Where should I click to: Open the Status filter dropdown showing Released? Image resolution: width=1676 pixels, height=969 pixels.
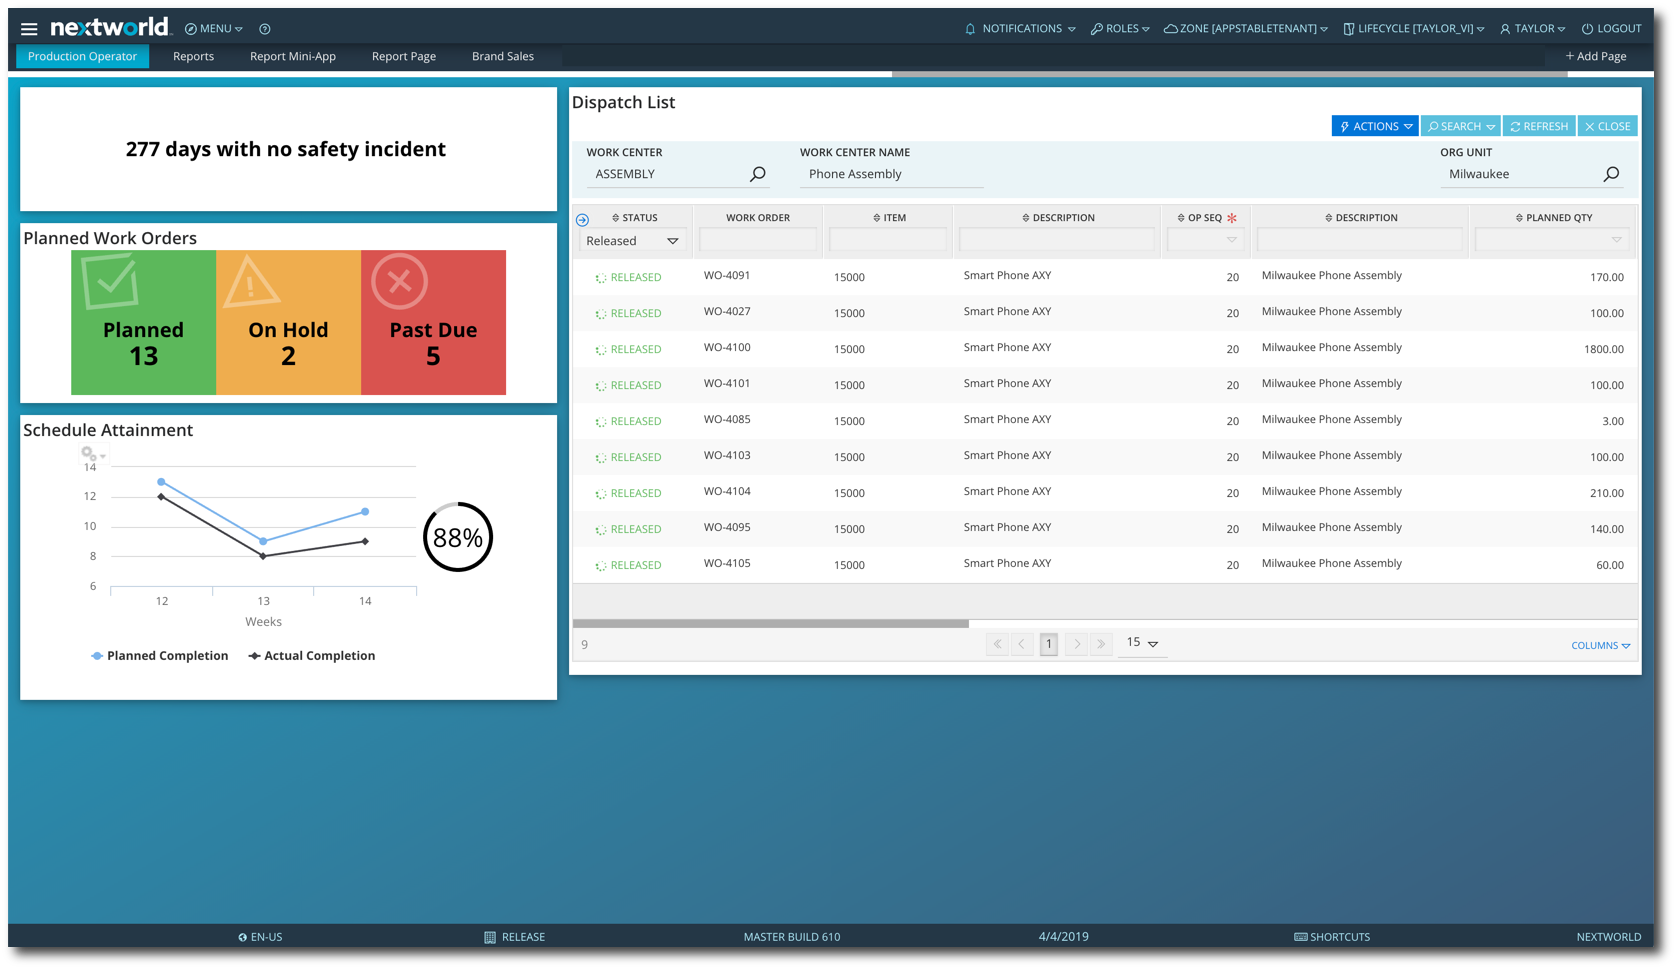[x=633, y=241]
